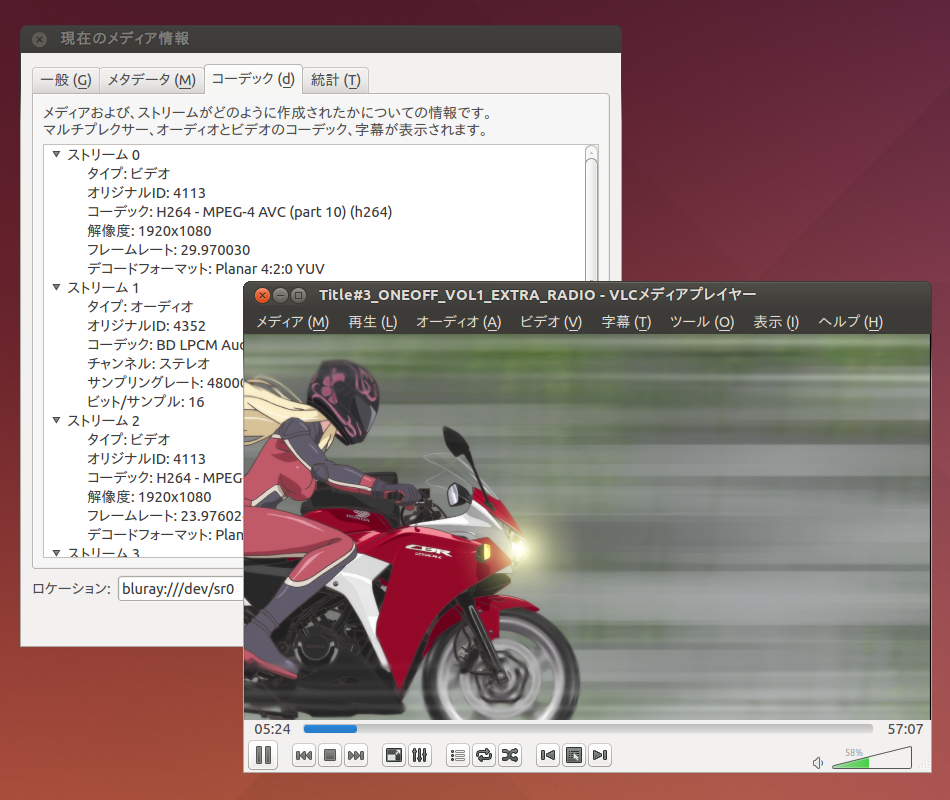950x800 pixels.
Task: Stop playback with the stop button
Action: [x=329, y=756]
